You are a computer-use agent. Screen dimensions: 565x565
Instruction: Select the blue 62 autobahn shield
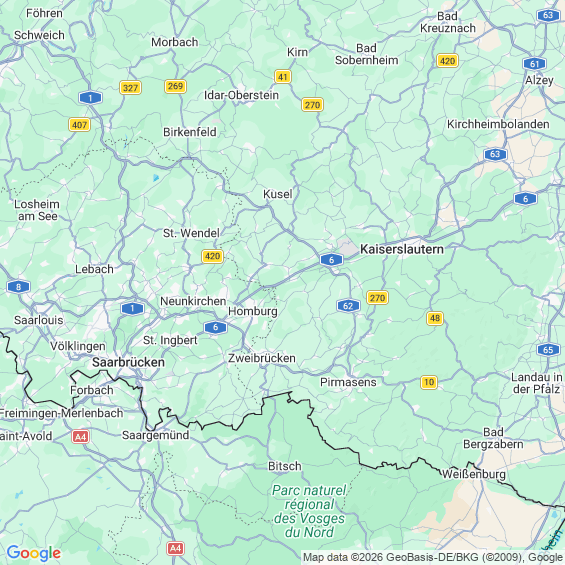pyautogui.click(x=348, y=306)
